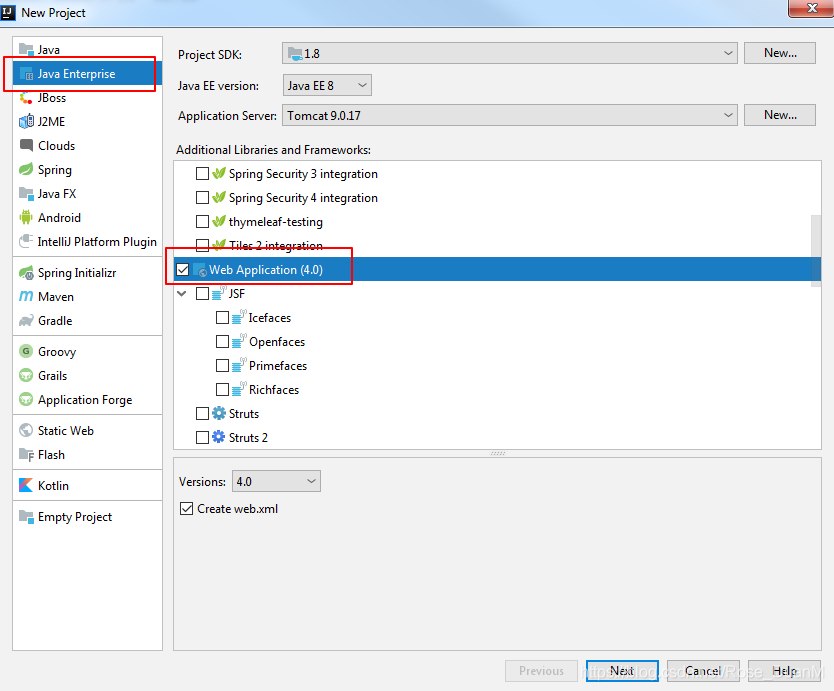Select the J2ME project icon
This screenshot has height=691, width=834.
click(x=26, y=122)
